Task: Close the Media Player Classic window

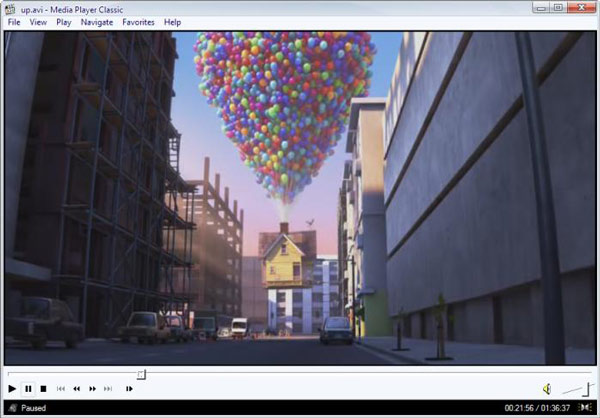Action: coord(581,8)
